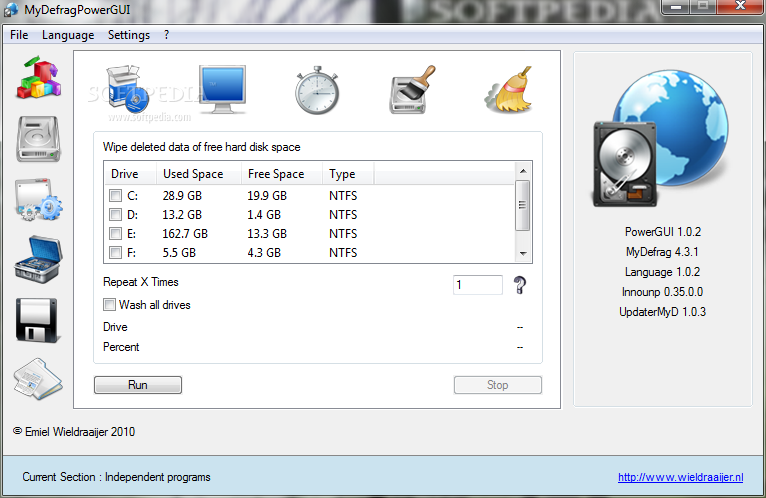Viewport: 766px width, 498px height.
Task: Click the question mark help icon
Action: (520, 285)
